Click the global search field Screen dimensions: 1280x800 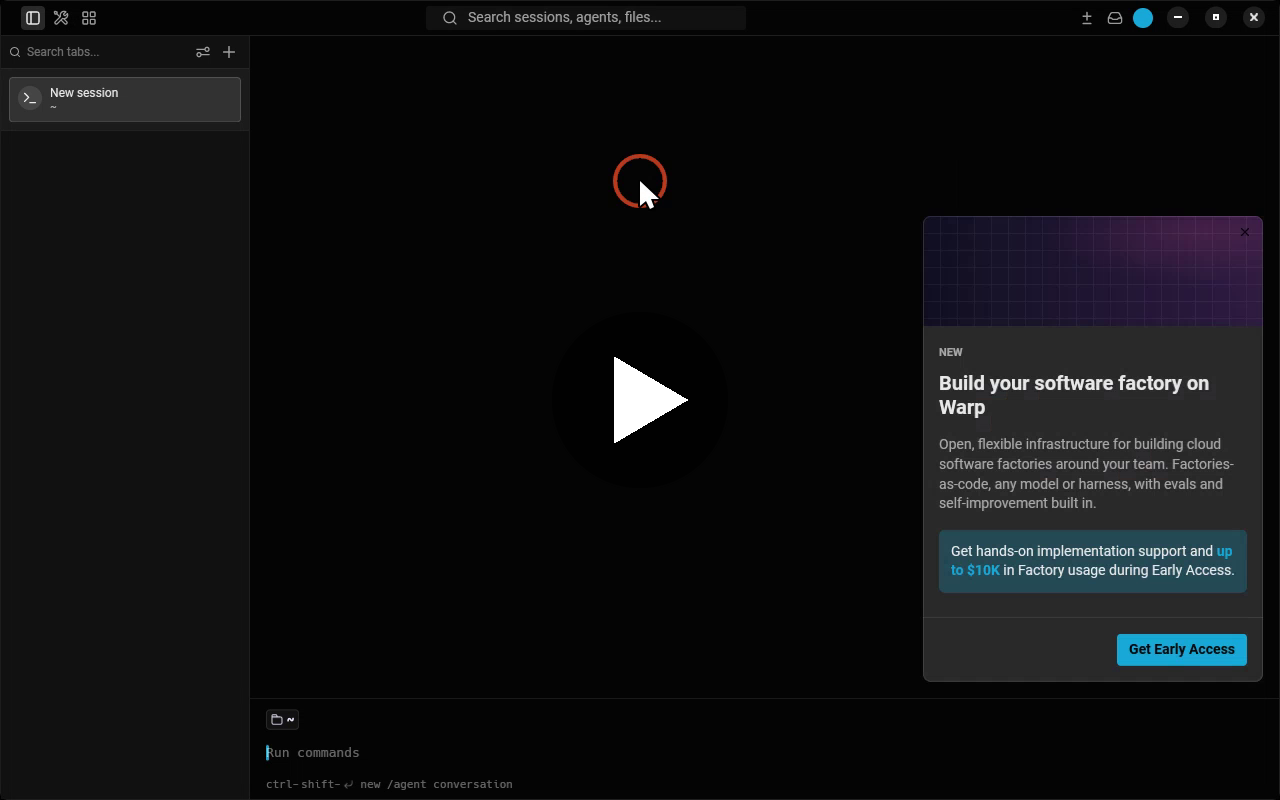click(586, 18)
